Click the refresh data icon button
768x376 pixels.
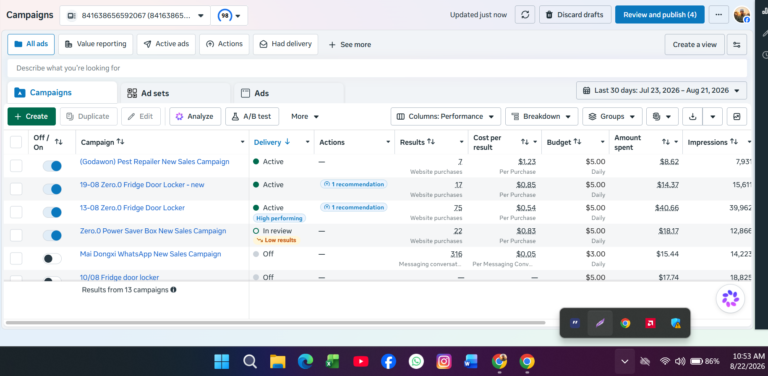click(x=525, y=15)
